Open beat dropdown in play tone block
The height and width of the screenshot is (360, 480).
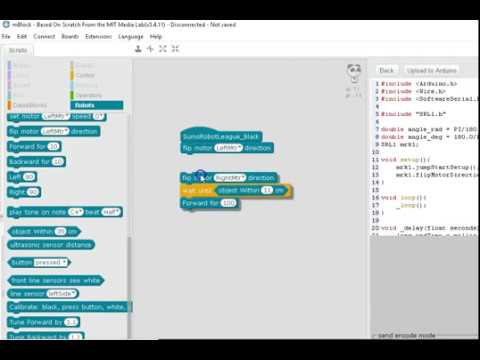(111, 212)
